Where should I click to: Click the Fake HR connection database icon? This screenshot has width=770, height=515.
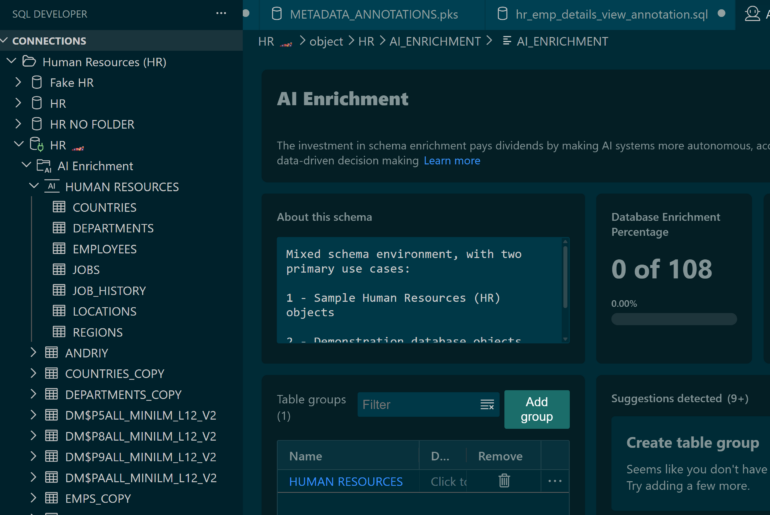click(x=37, y=83)
